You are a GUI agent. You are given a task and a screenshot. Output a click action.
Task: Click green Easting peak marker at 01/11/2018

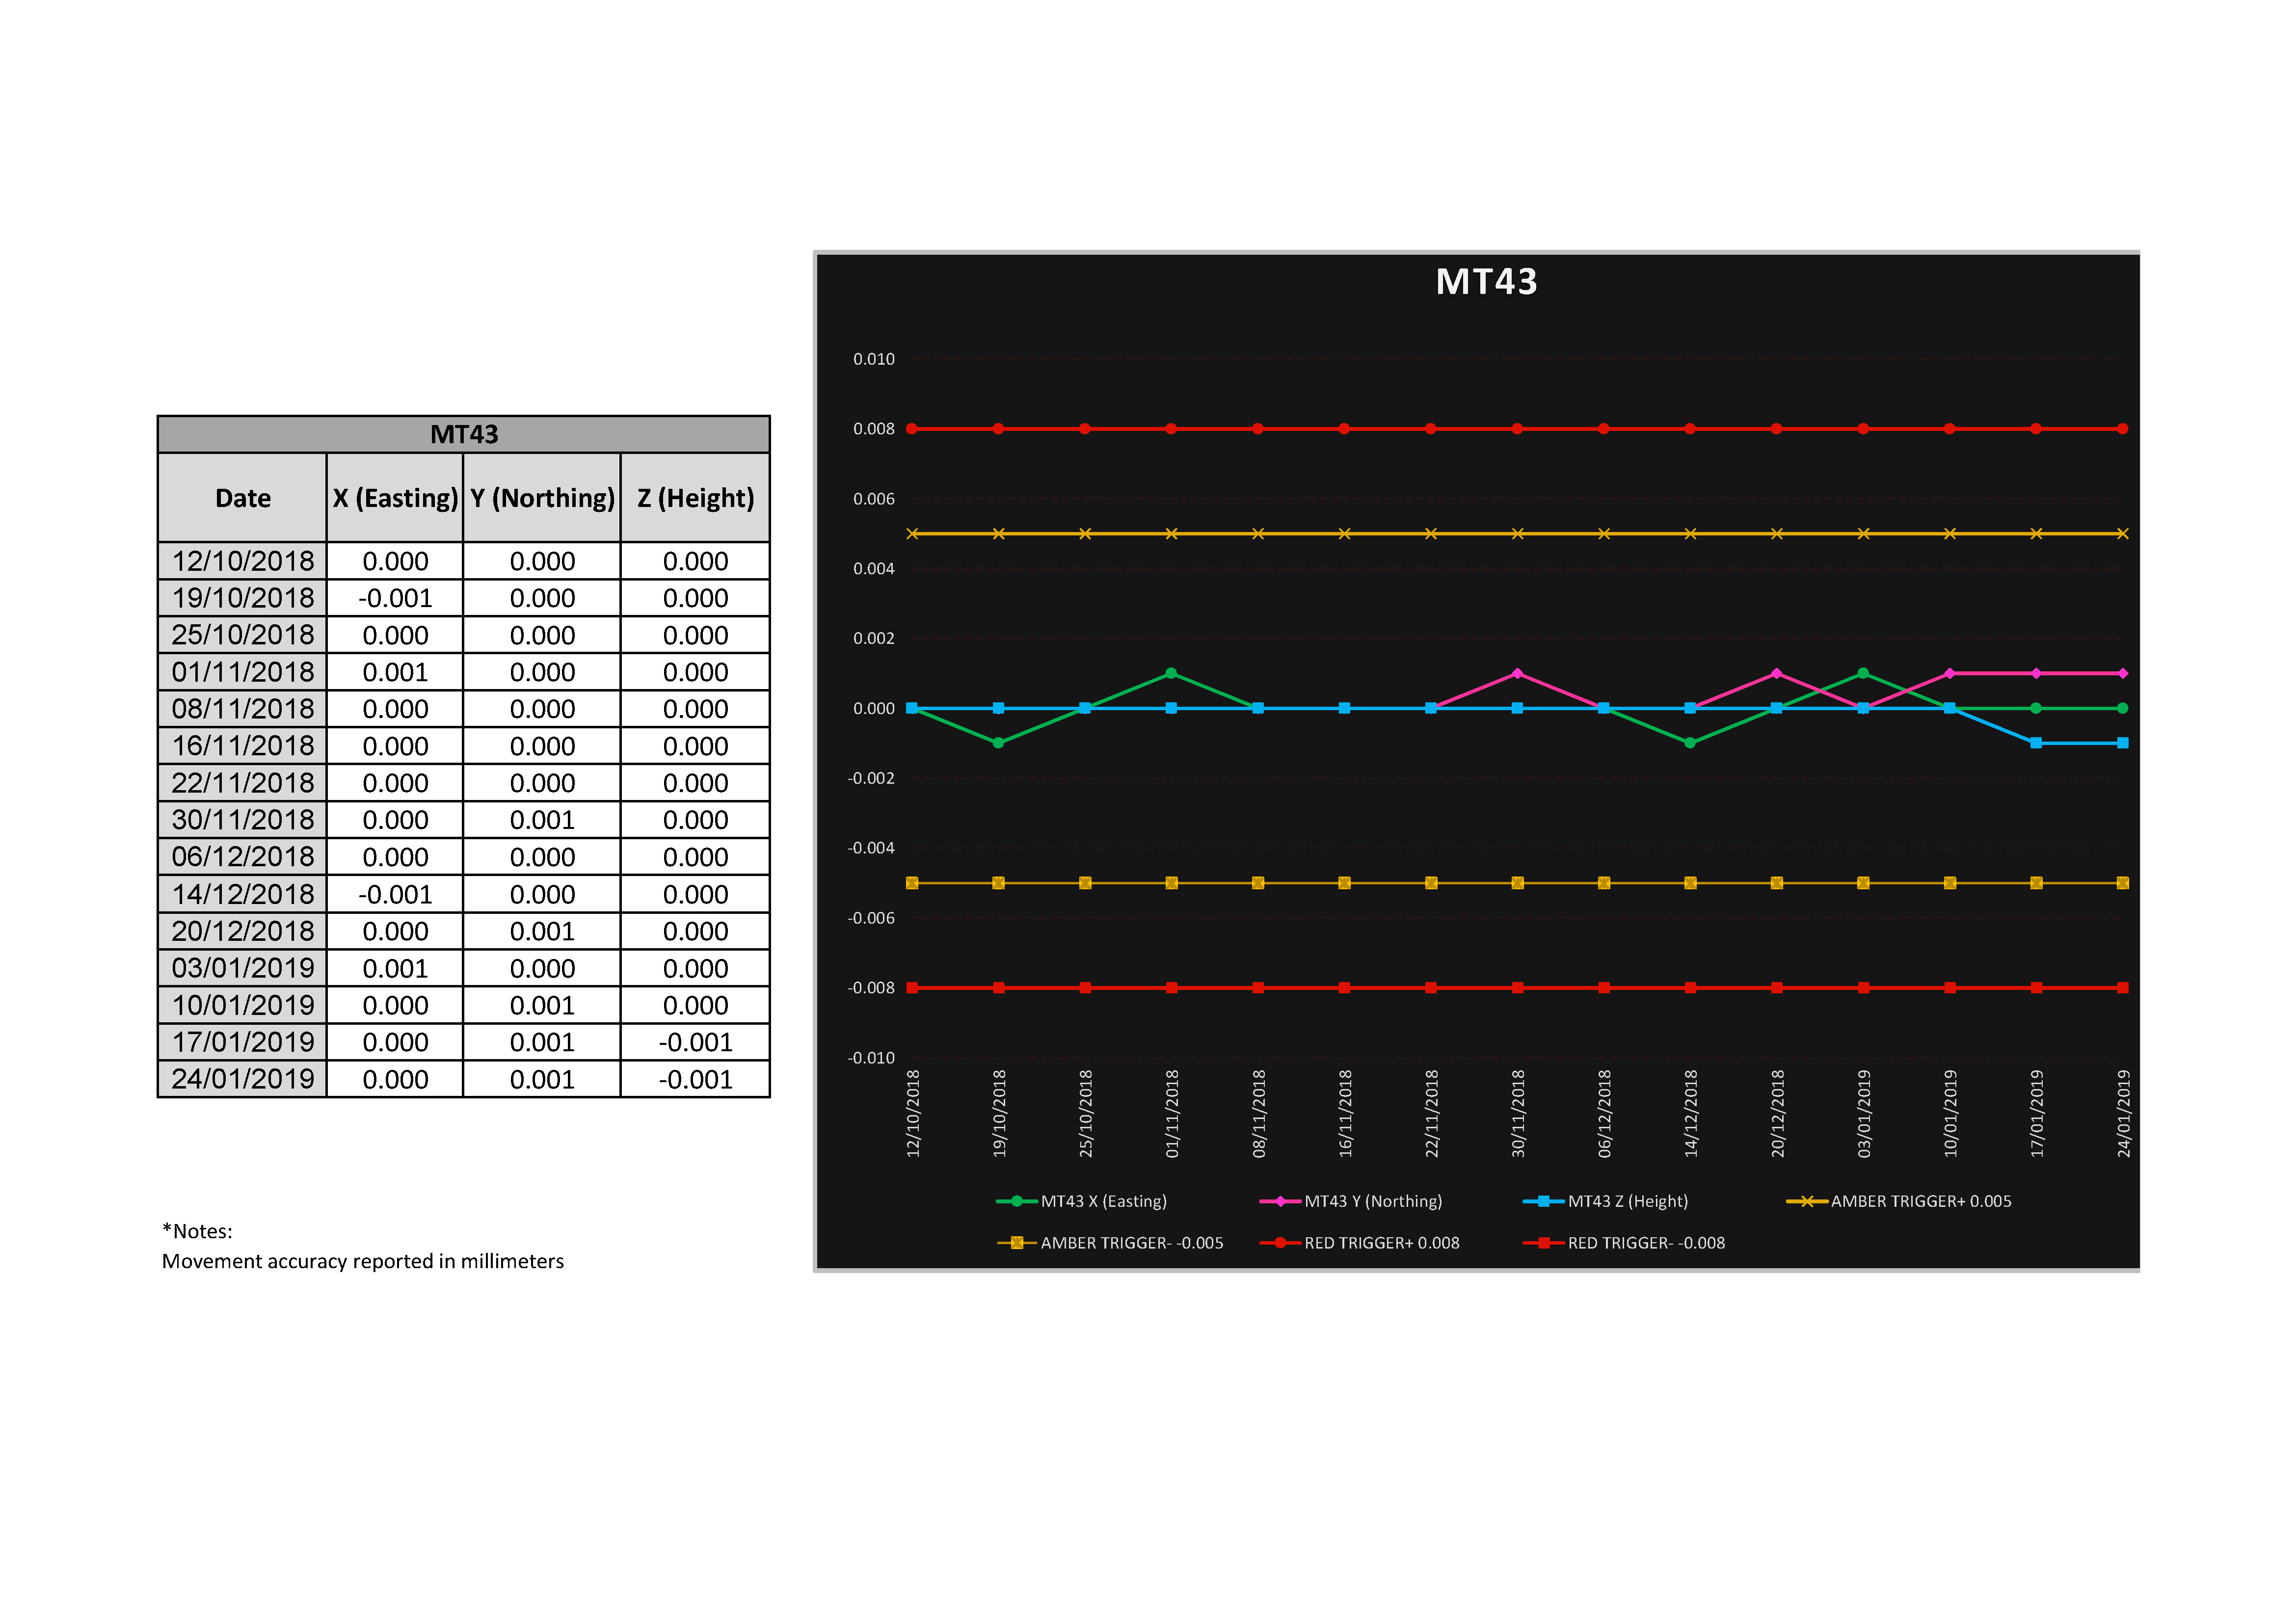pos(1171,673)
